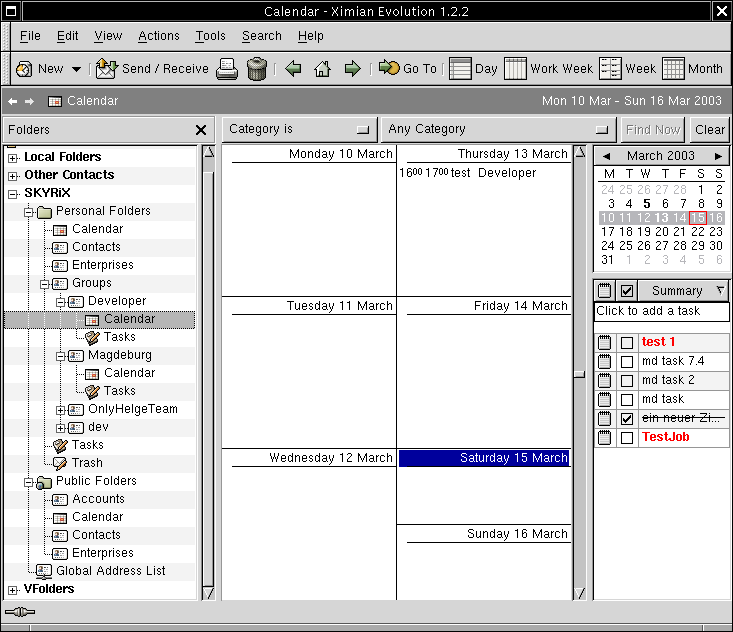Open the View menu
Viewport: 733px width, 632px height.
(x=108, y=36)
